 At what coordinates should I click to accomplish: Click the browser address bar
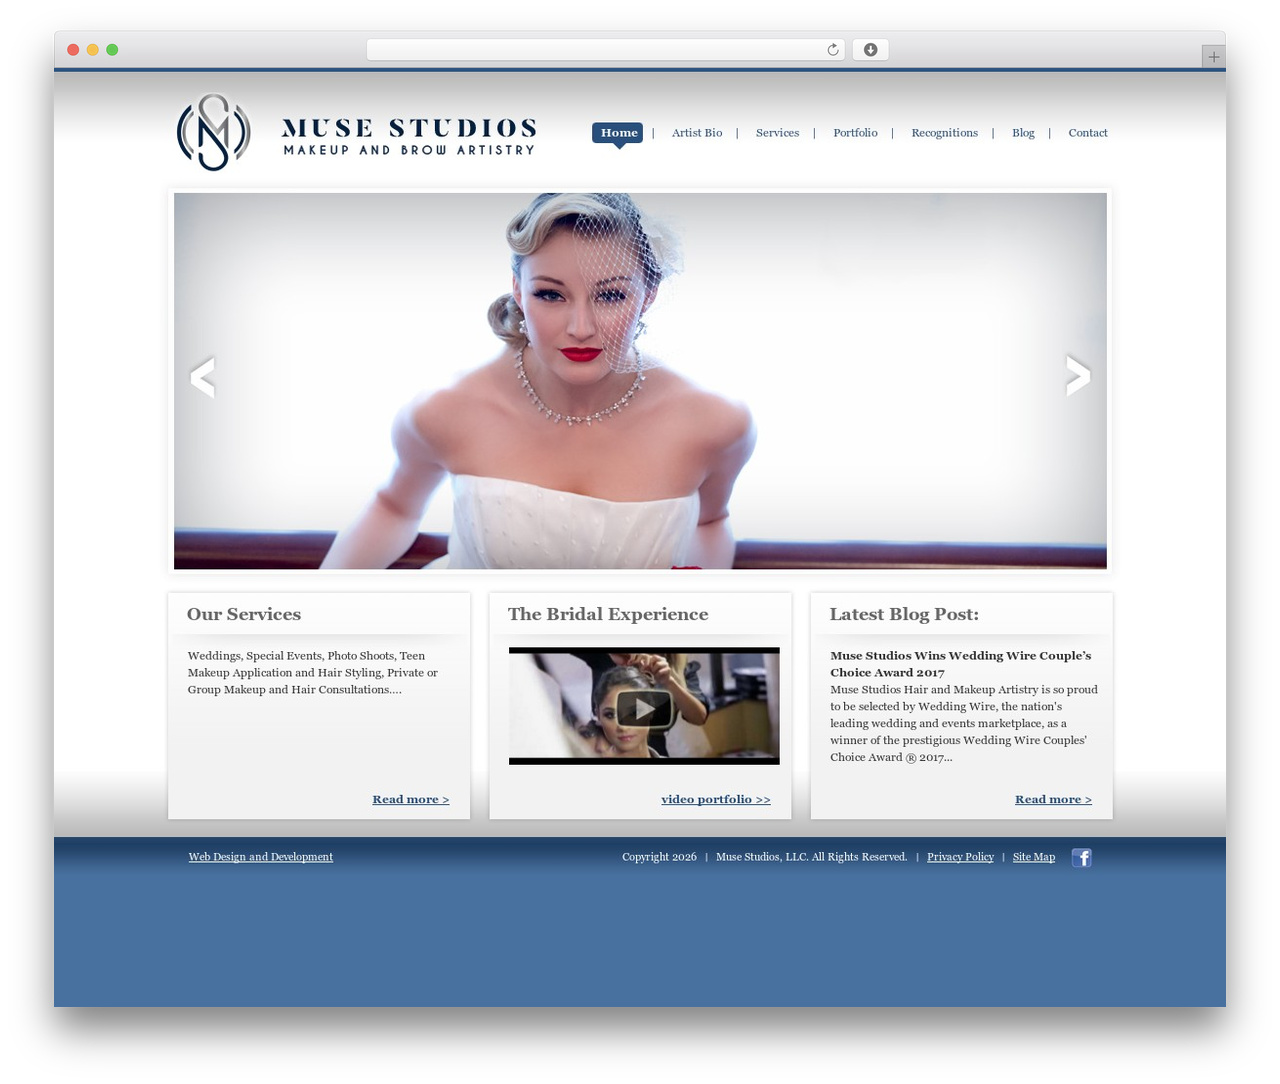[x=605, y=50]
